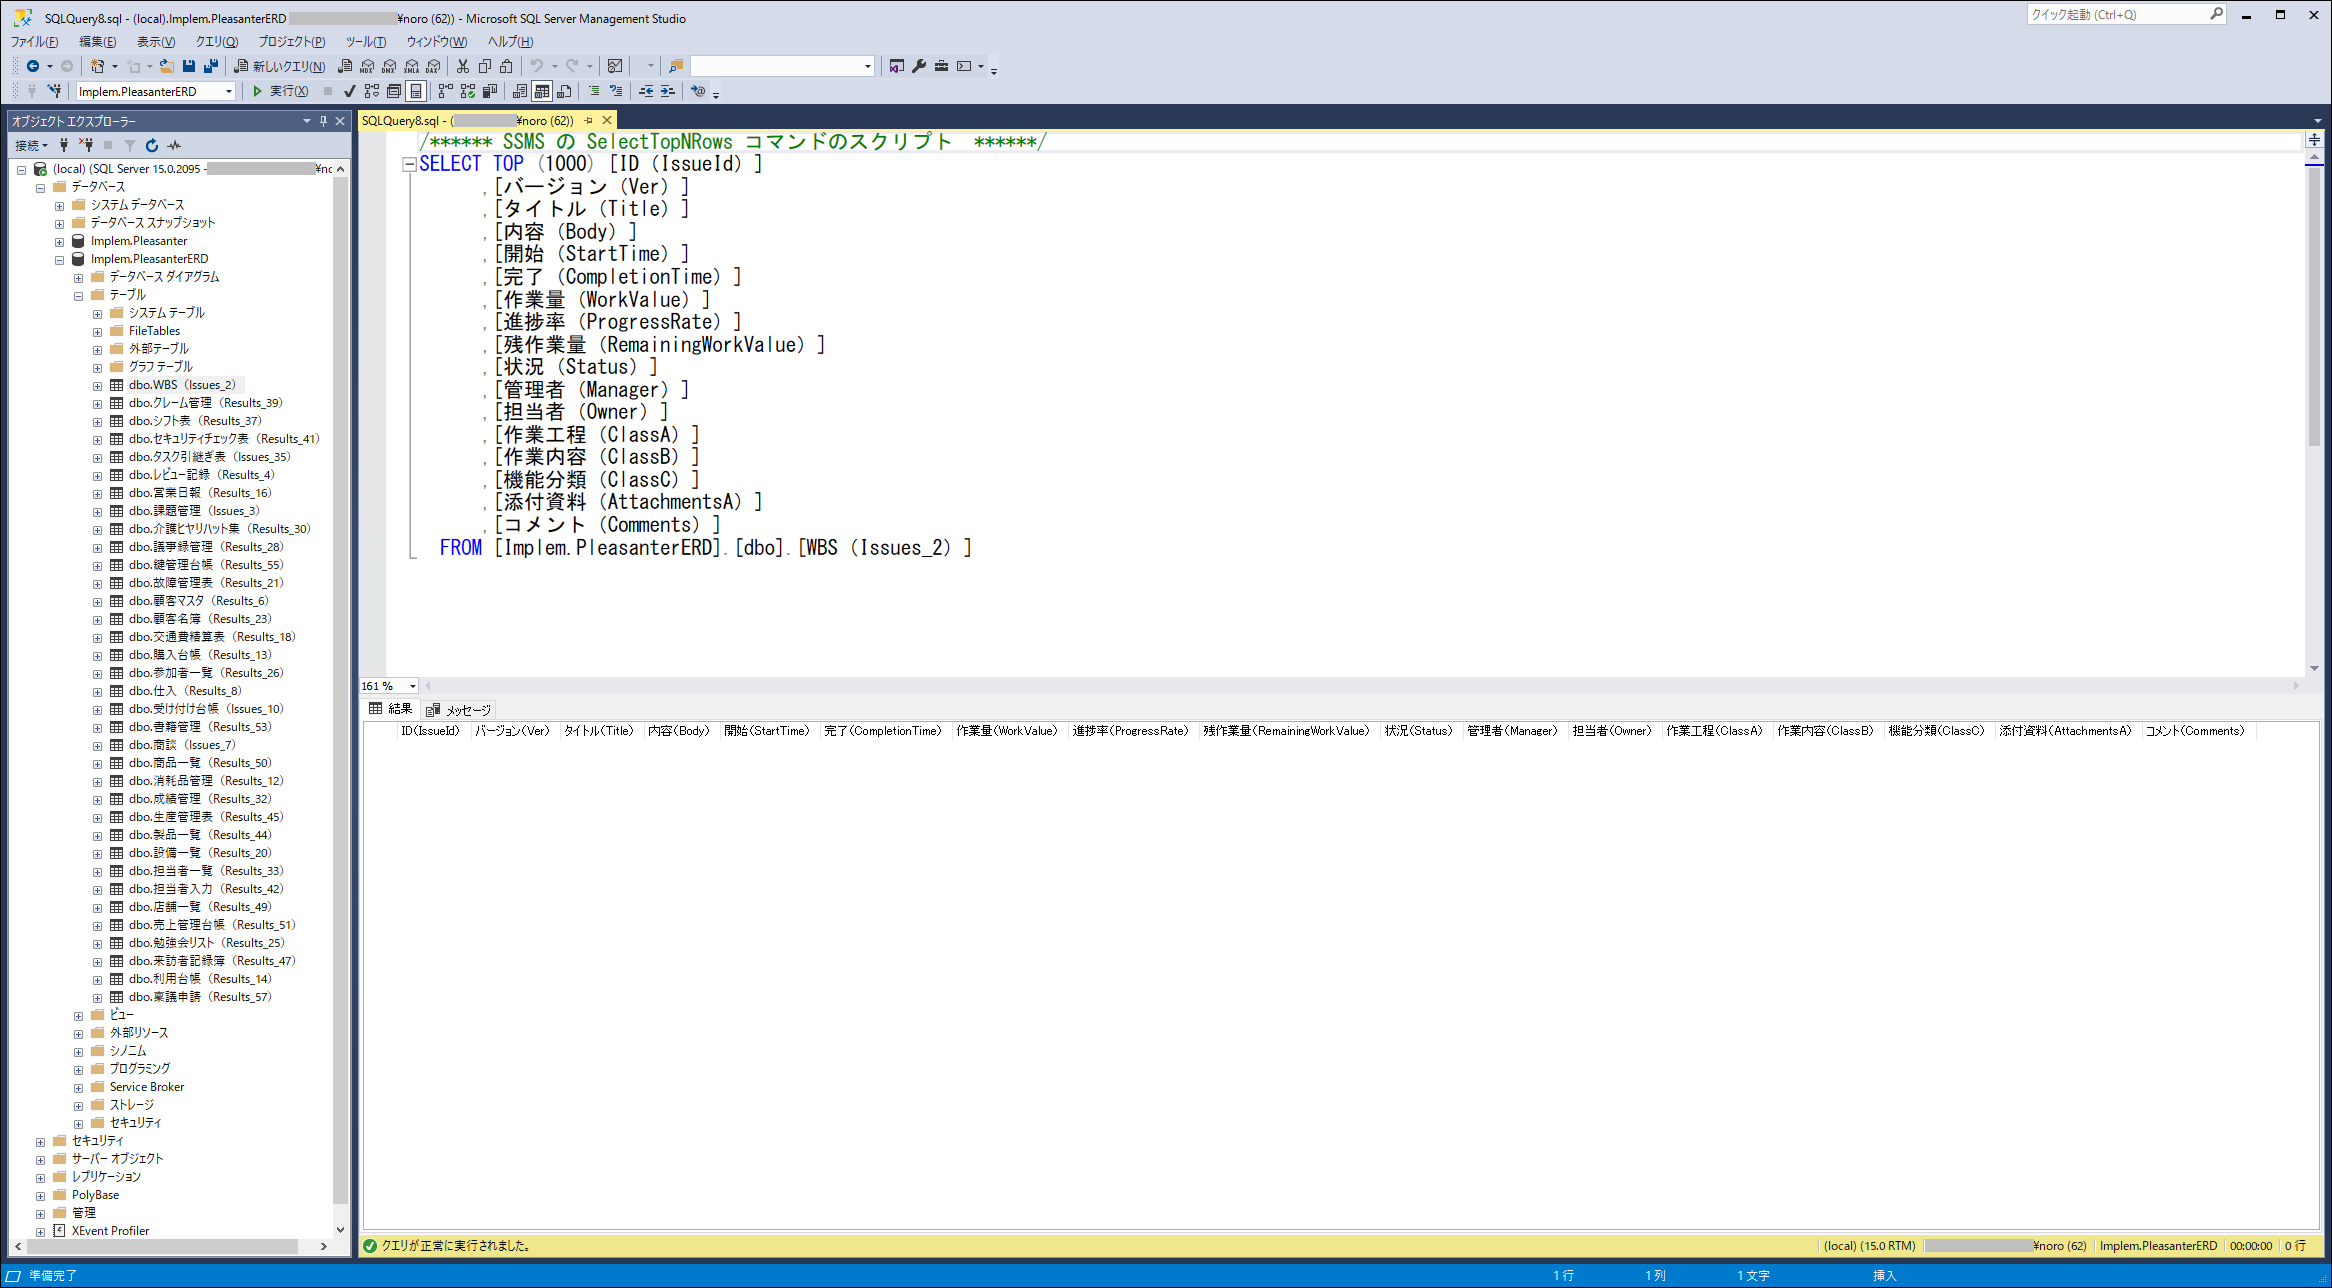Click the Save All icon in the toolbar
The width and height of the screenshot is (2332, 1288).
210,66
